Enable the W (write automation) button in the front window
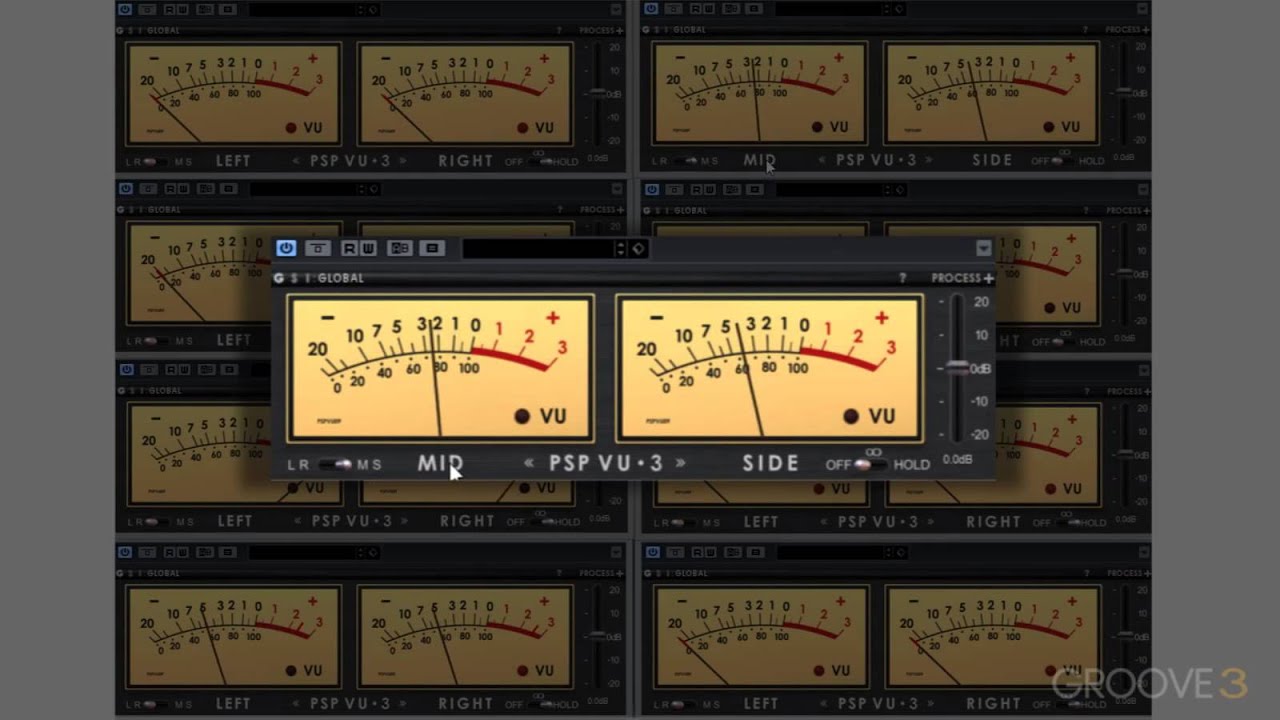 click(368, 248)
